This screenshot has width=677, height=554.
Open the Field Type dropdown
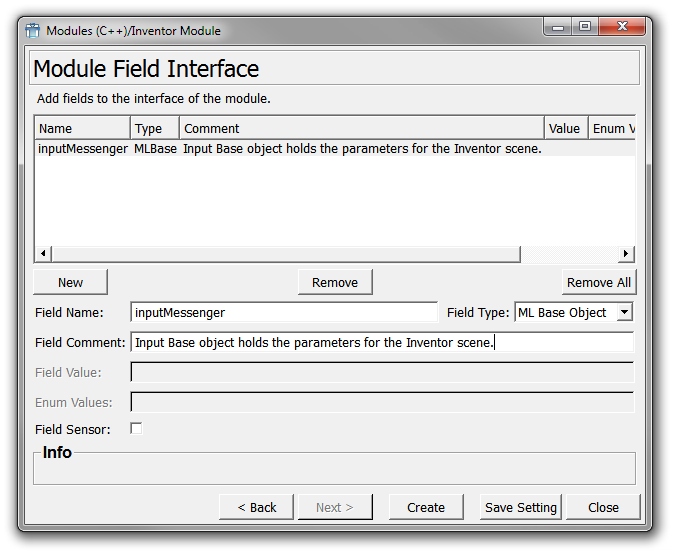[x=624, y=312]
